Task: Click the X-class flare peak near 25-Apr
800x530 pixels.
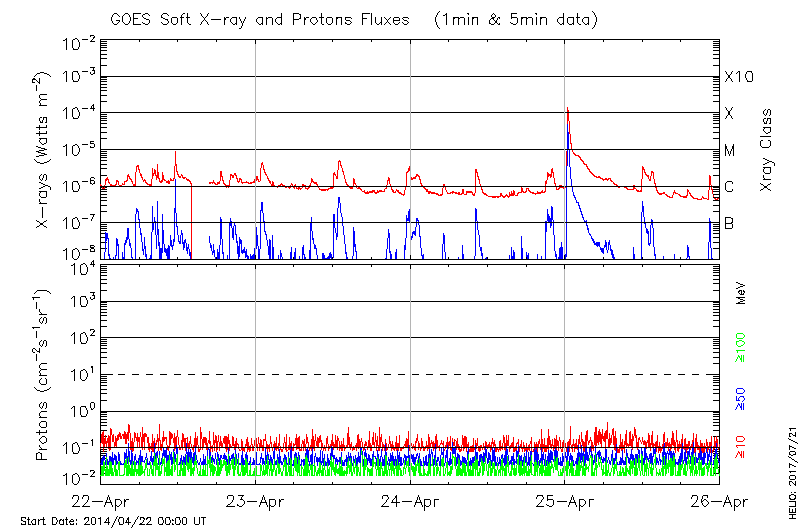Action: coord(567,109)
